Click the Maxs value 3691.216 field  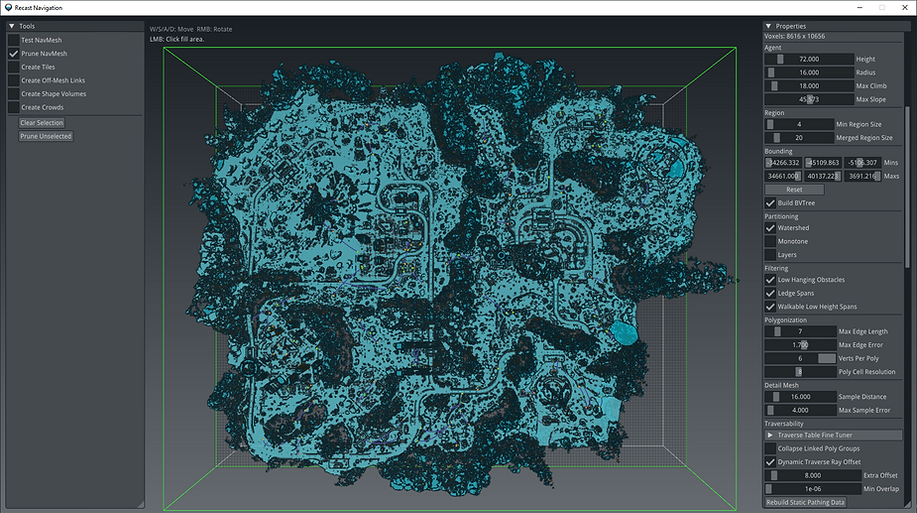863,176
